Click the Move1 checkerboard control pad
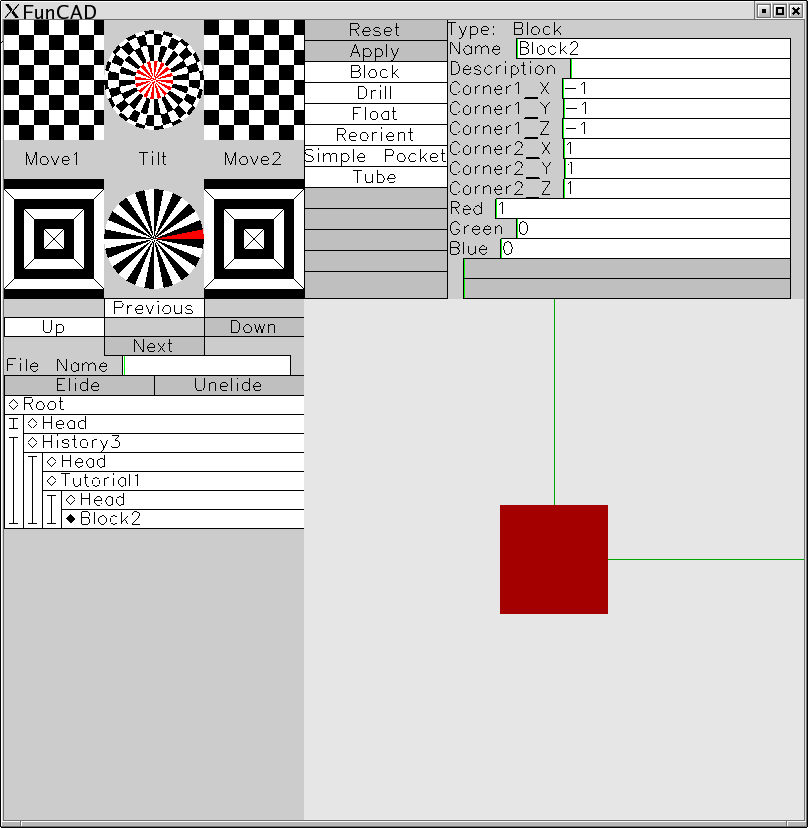The height and width of the screenshot is (828, 808). (x=54, y=80)
